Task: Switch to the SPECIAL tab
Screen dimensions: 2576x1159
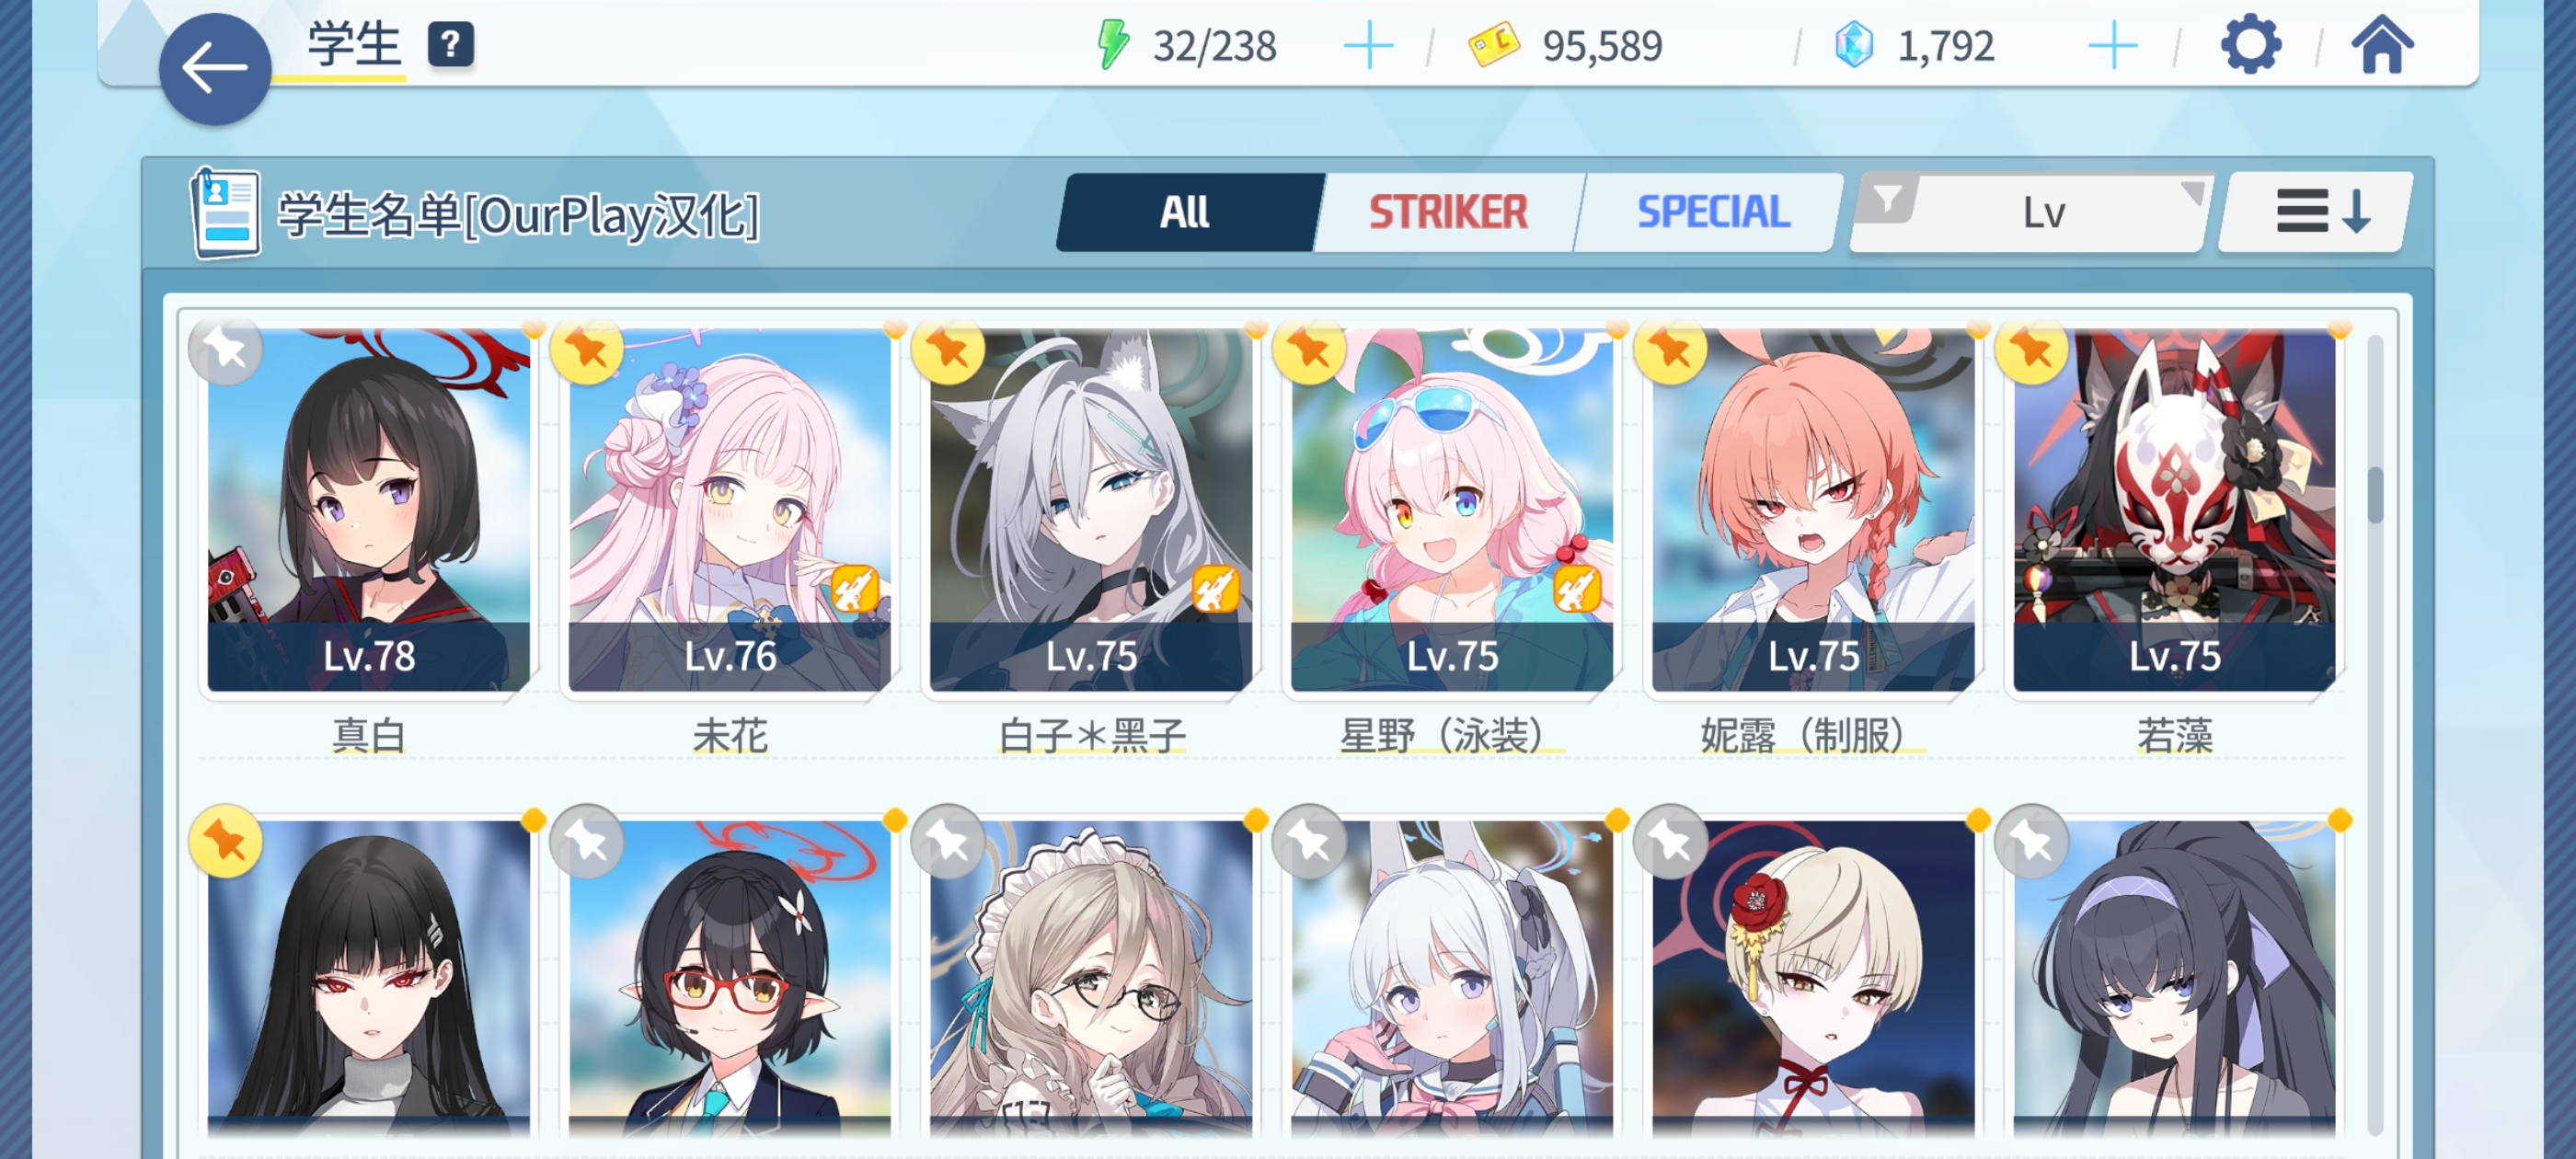Action: click(1712, 212)
